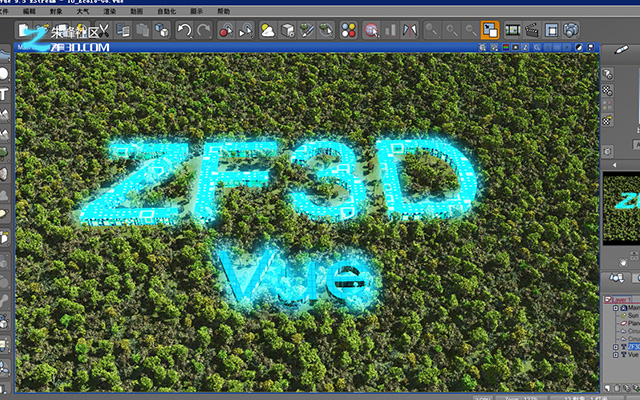The height and width of the screenshot is (400, 640).
Task: Toggle the Layer 1 checkbox icon
Action: 608,300
